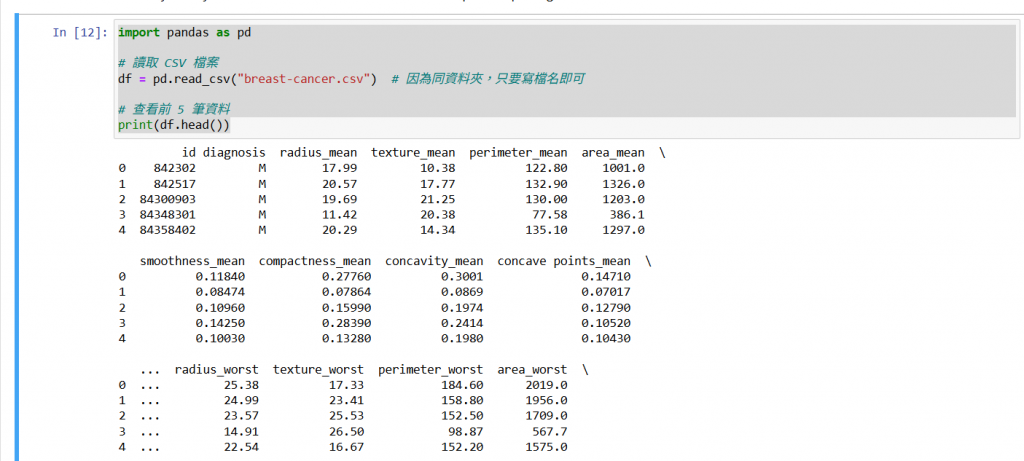Click texture_worst value 23.41
1024x461 pixels.
pyautogui.click(x=346, y=400)
